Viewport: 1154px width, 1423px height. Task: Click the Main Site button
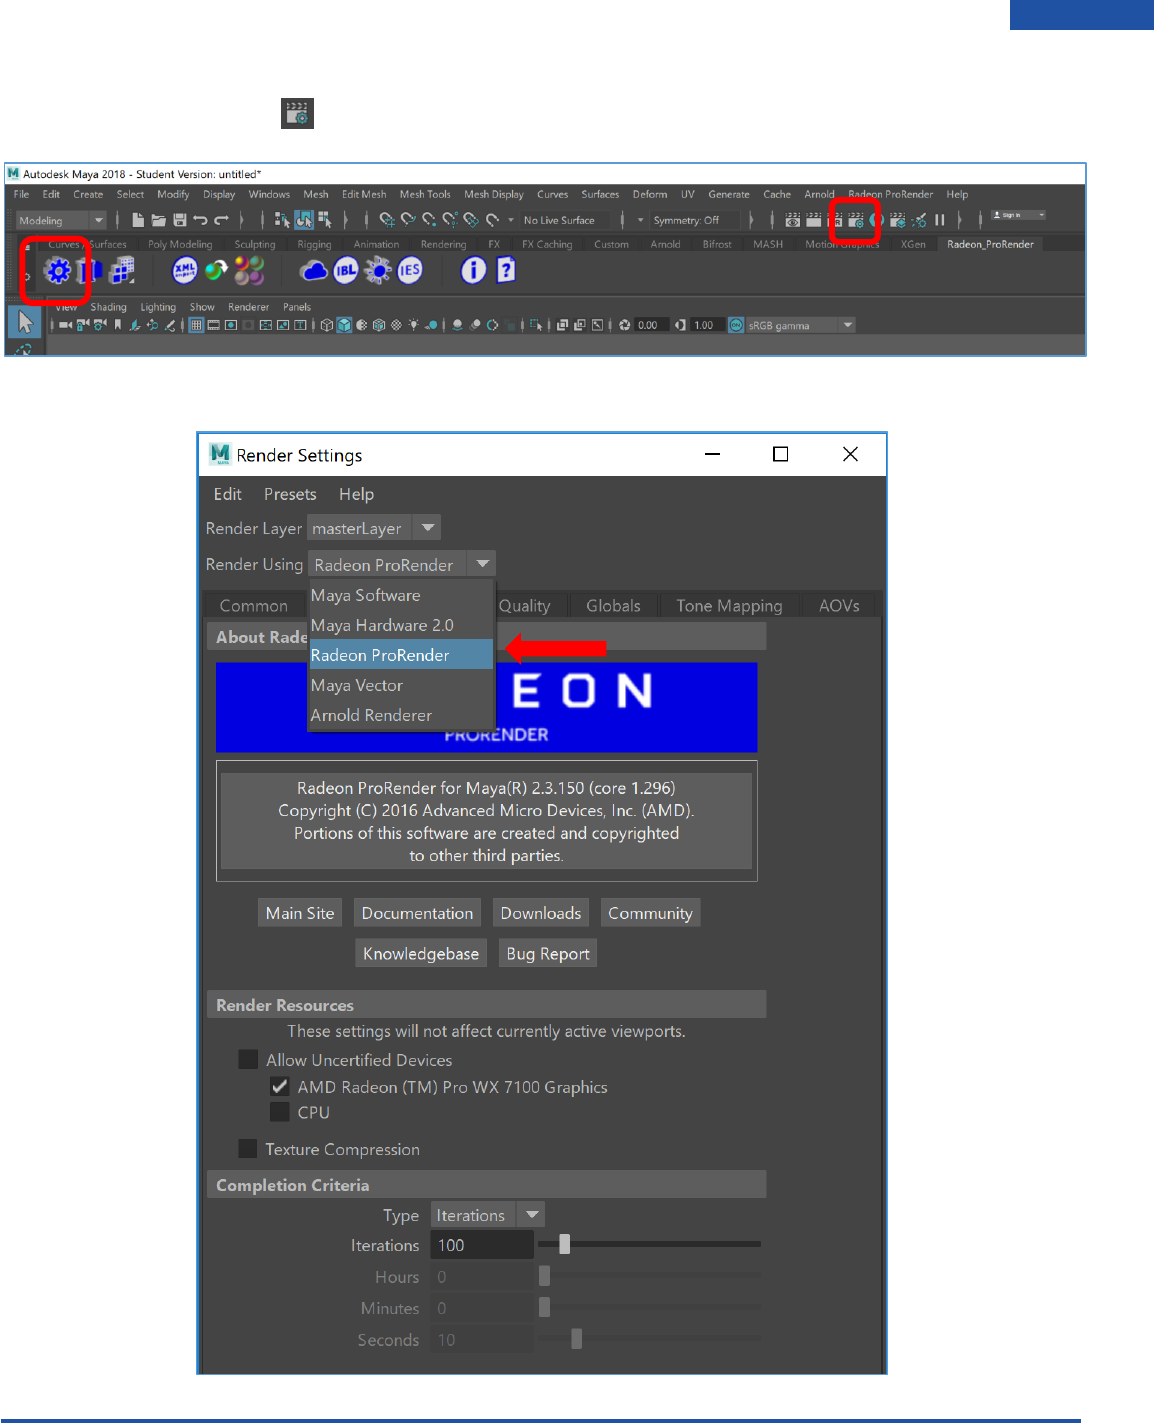coord(300,913)
